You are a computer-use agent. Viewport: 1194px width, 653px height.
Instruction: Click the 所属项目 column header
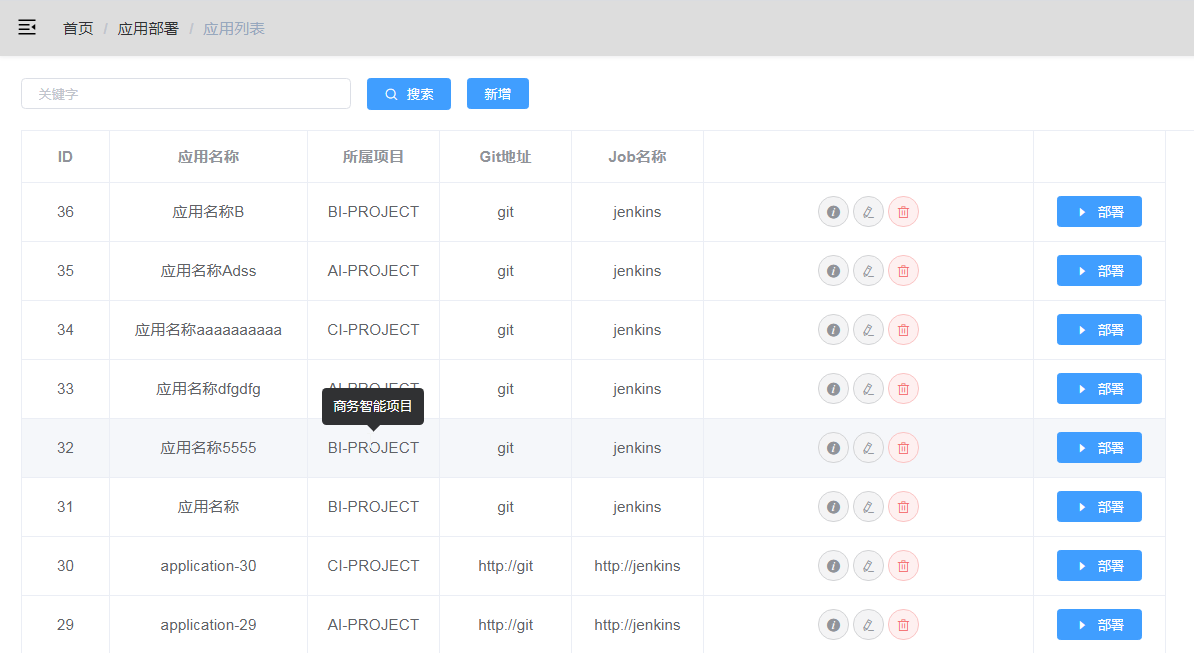pyautogui.click(x=373, y=157)
